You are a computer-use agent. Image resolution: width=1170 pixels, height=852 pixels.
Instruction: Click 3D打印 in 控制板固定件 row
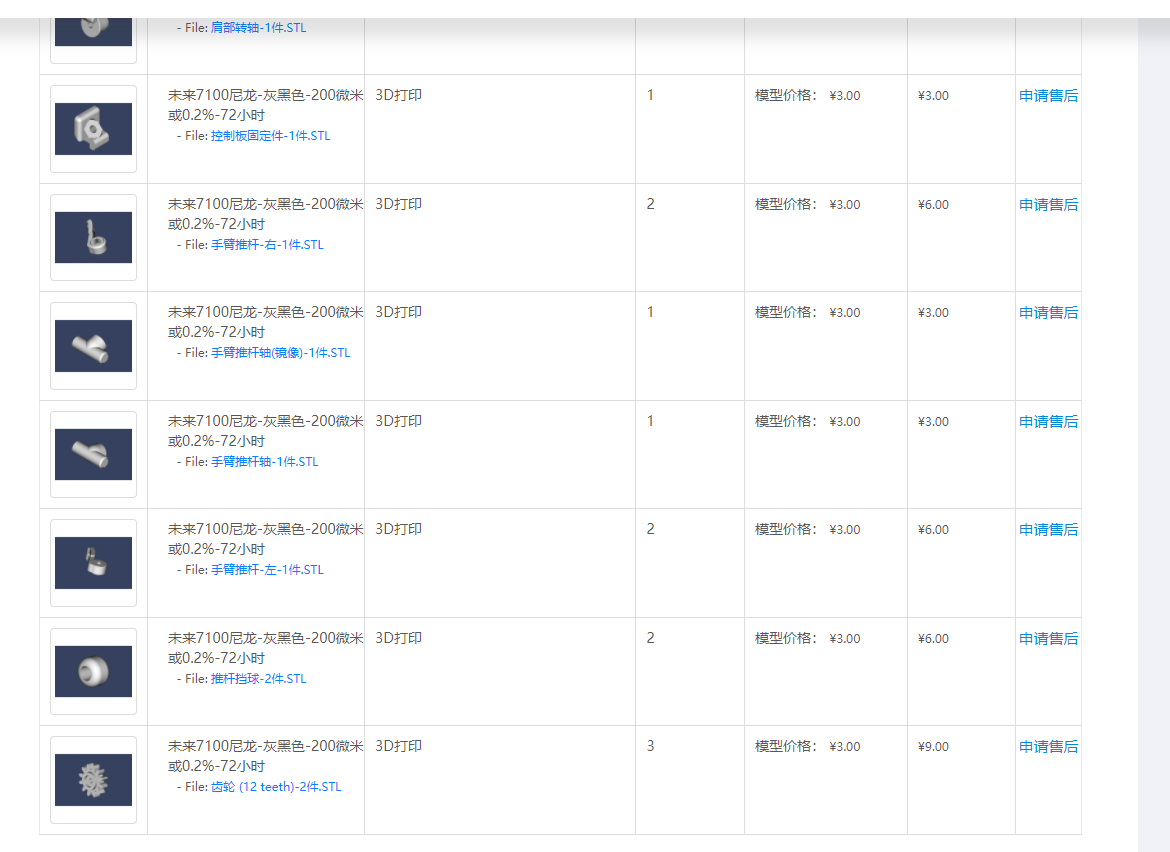(x=398, y=95)
